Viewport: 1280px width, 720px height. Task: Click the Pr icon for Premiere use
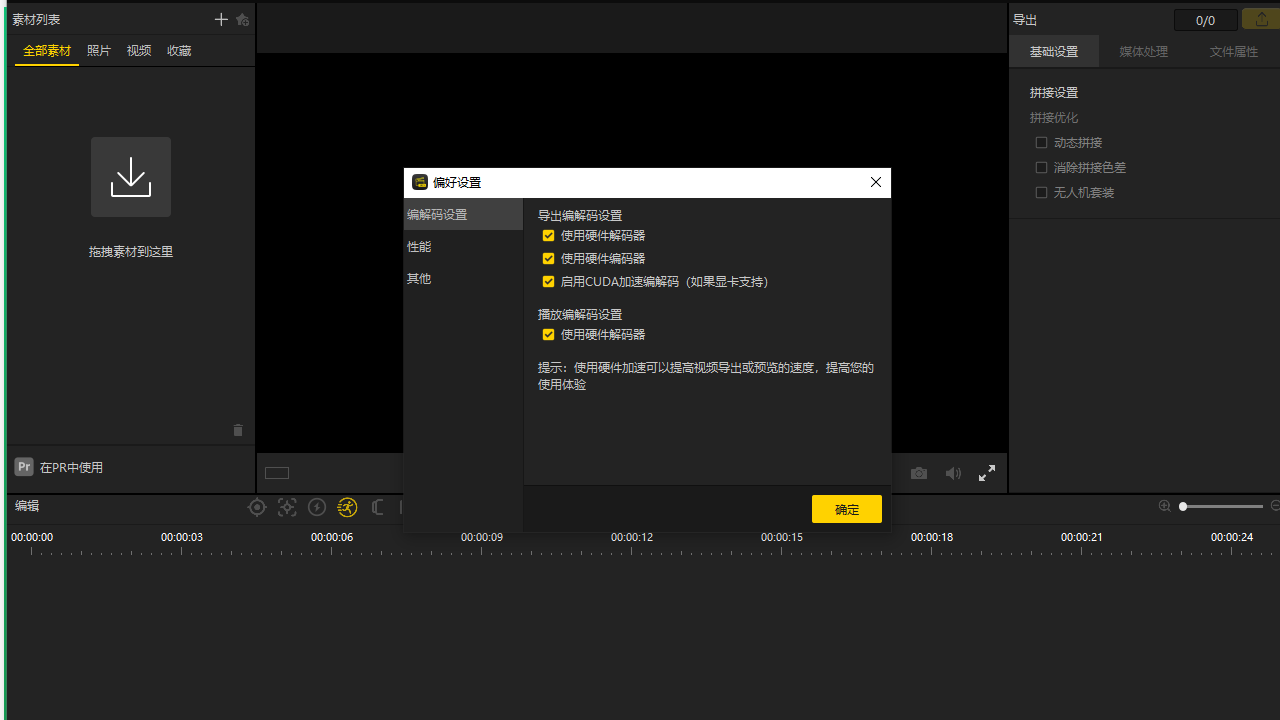coord(24,467)
